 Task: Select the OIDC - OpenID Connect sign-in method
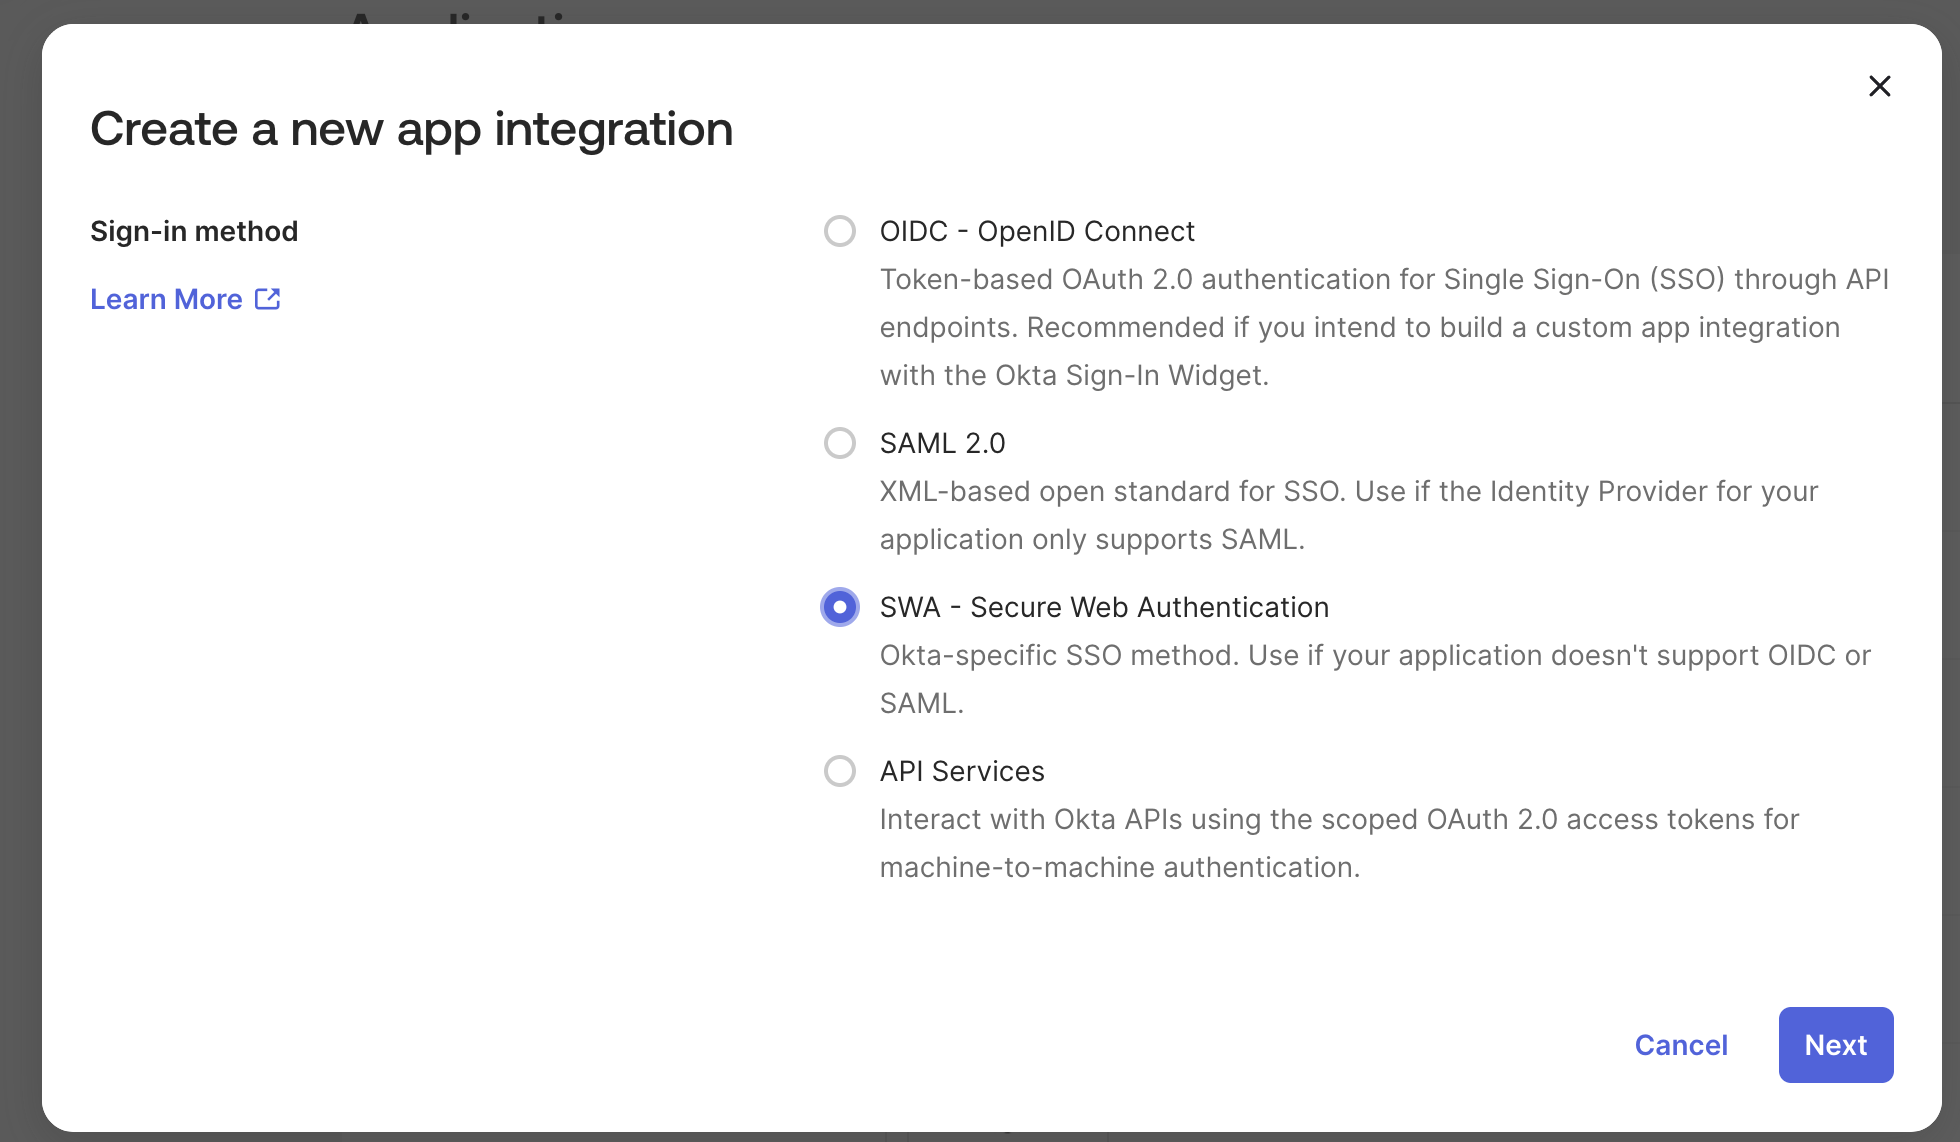click(840, 231)
